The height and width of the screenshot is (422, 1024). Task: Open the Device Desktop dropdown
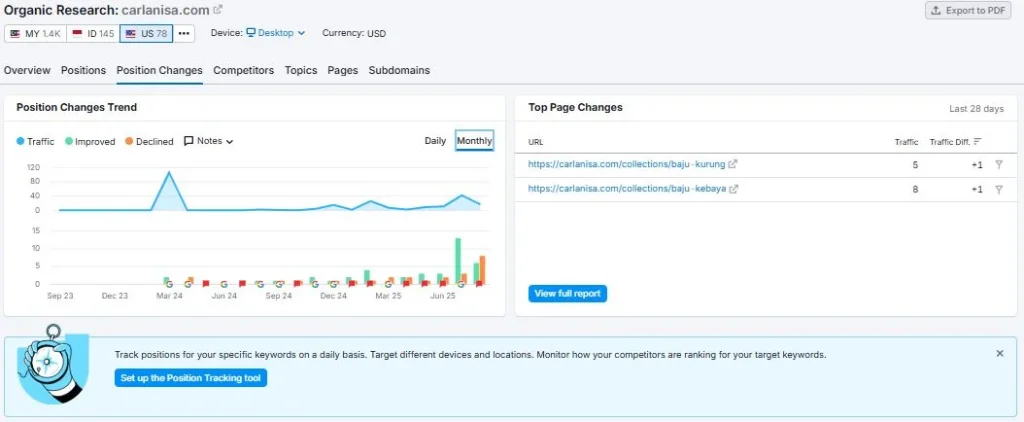[276, 33]
